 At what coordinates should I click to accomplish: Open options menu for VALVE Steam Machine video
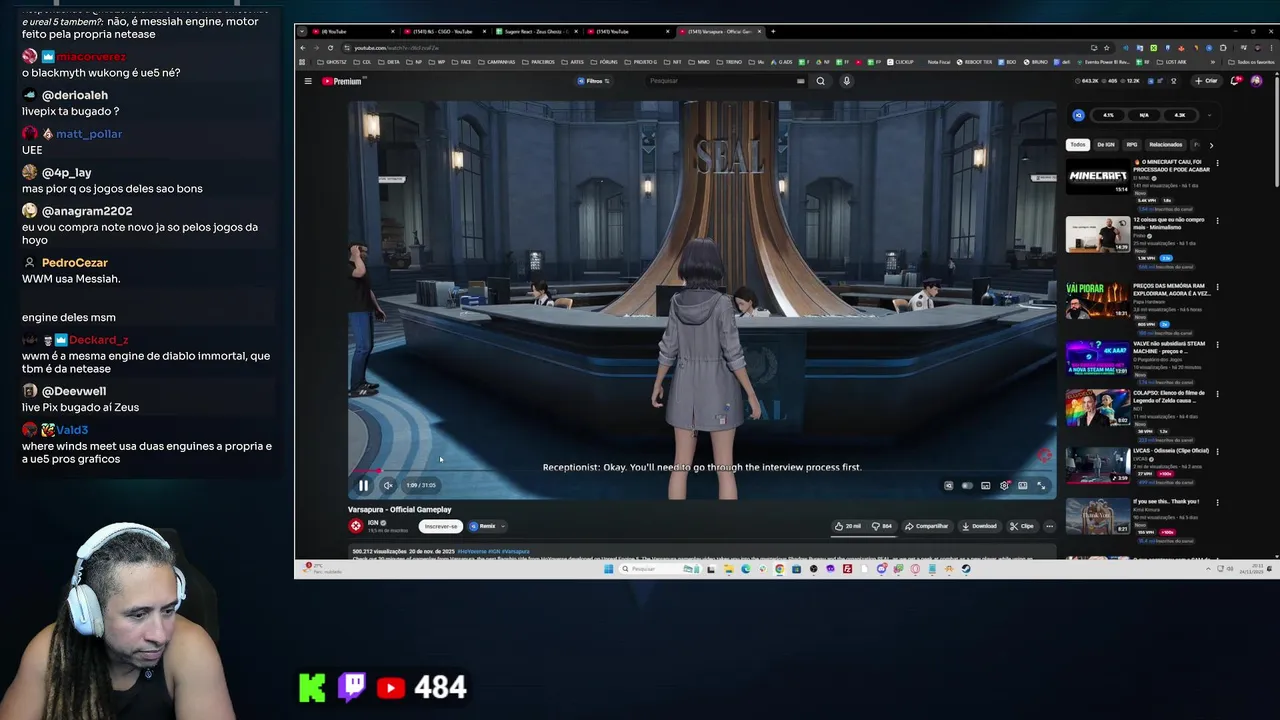coord(1217,344)
